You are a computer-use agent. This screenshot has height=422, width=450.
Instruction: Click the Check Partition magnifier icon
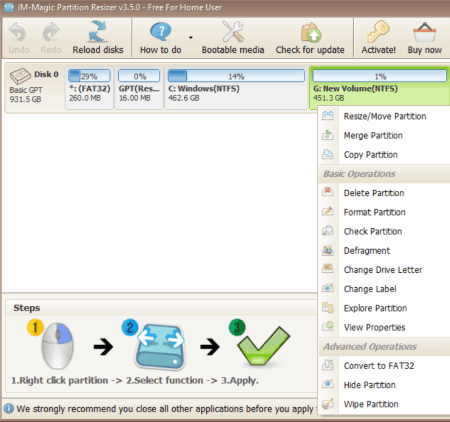(x=328, y=231)
